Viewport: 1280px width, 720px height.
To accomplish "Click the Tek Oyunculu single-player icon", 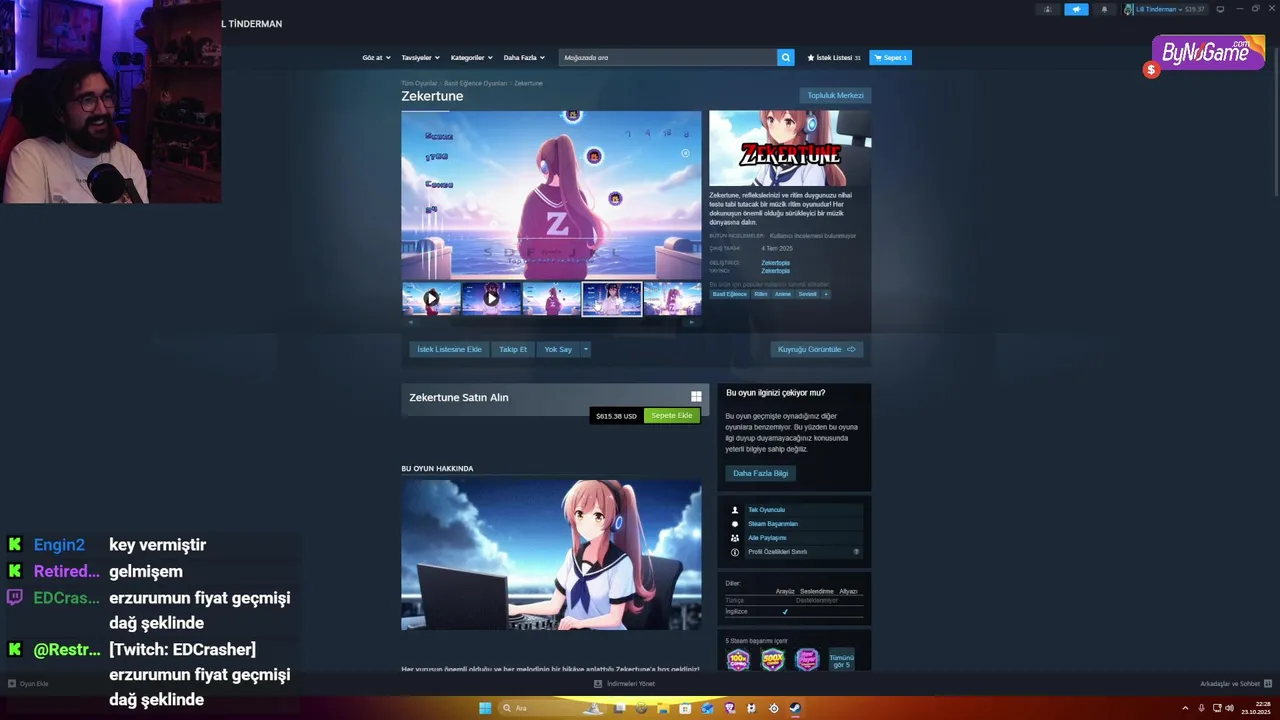I will [x=735, y=510].
